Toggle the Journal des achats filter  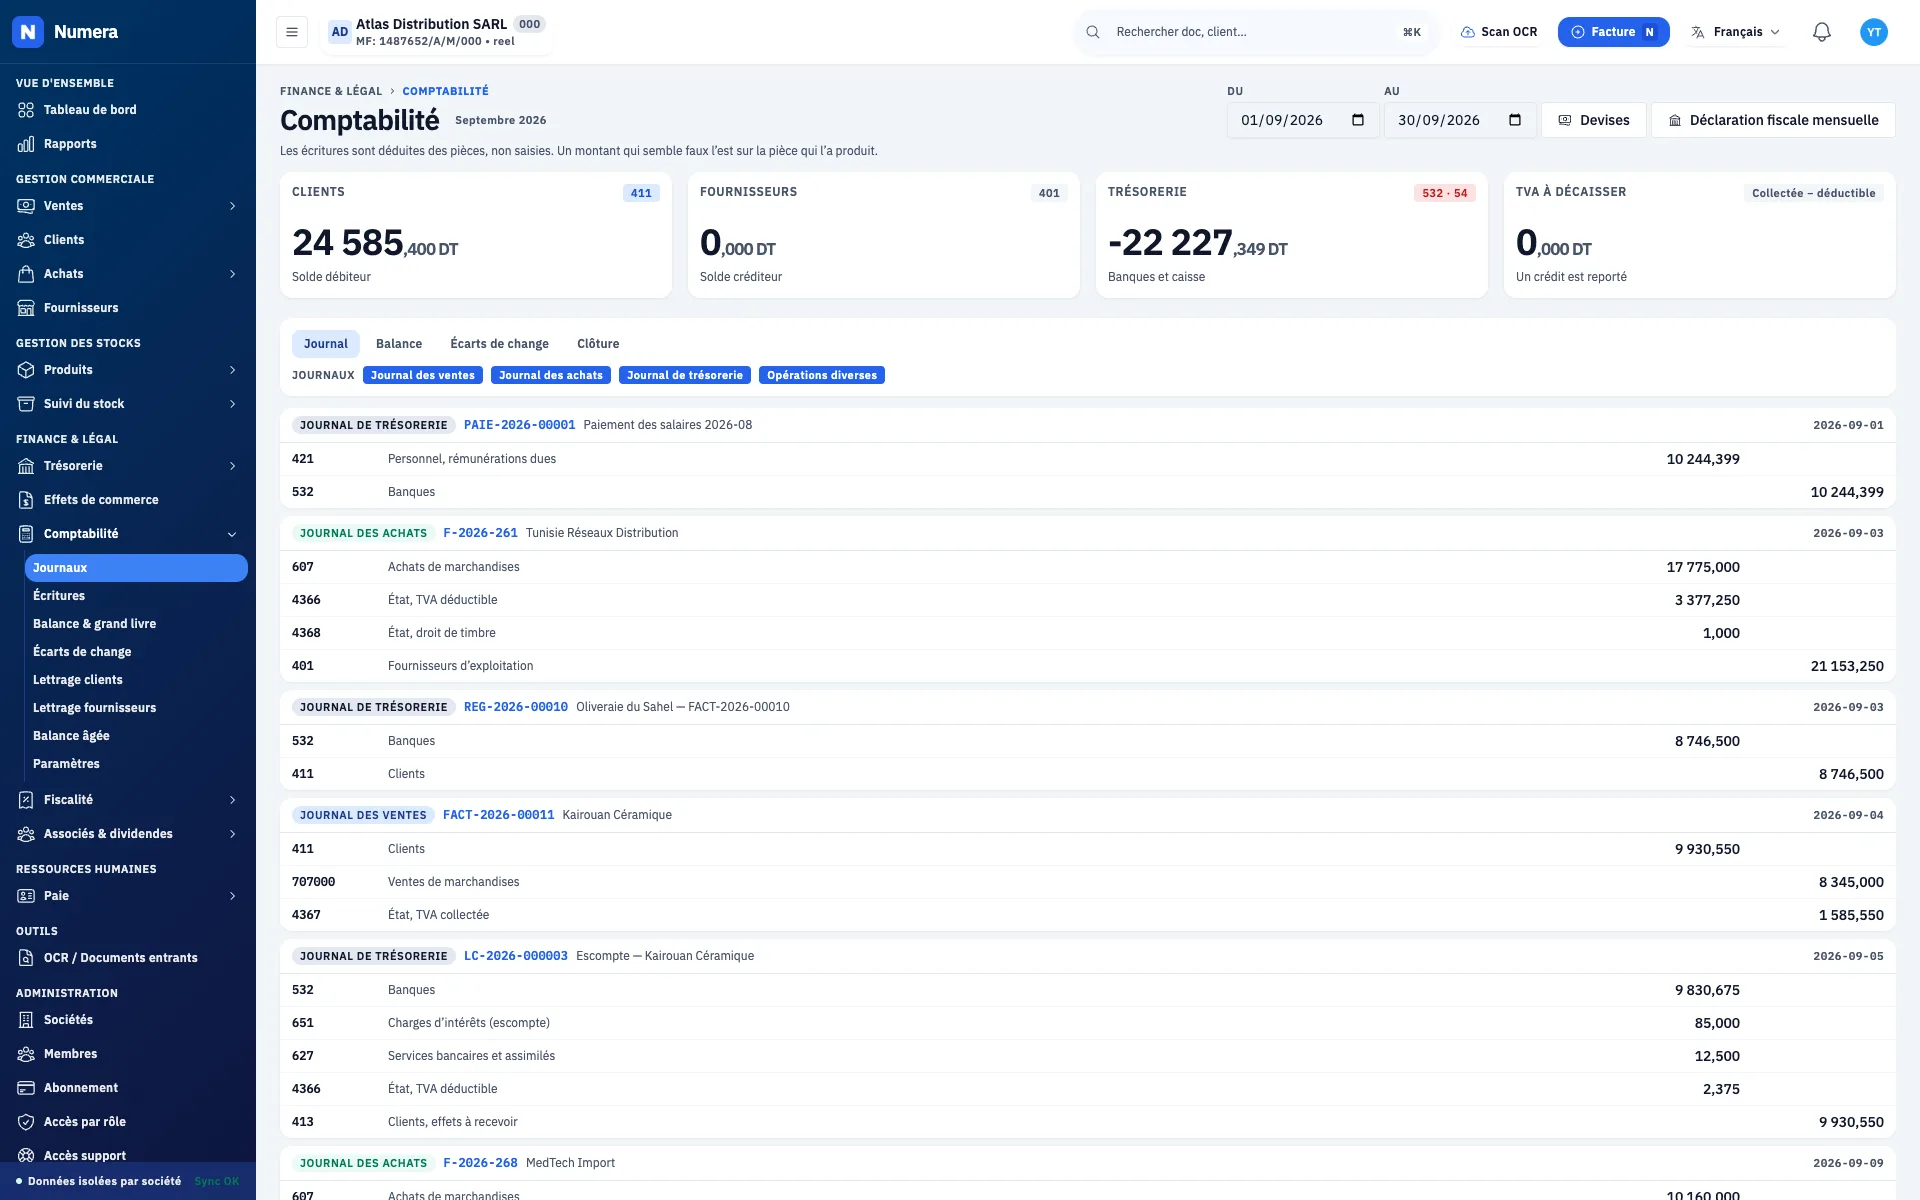click(551, 375)
